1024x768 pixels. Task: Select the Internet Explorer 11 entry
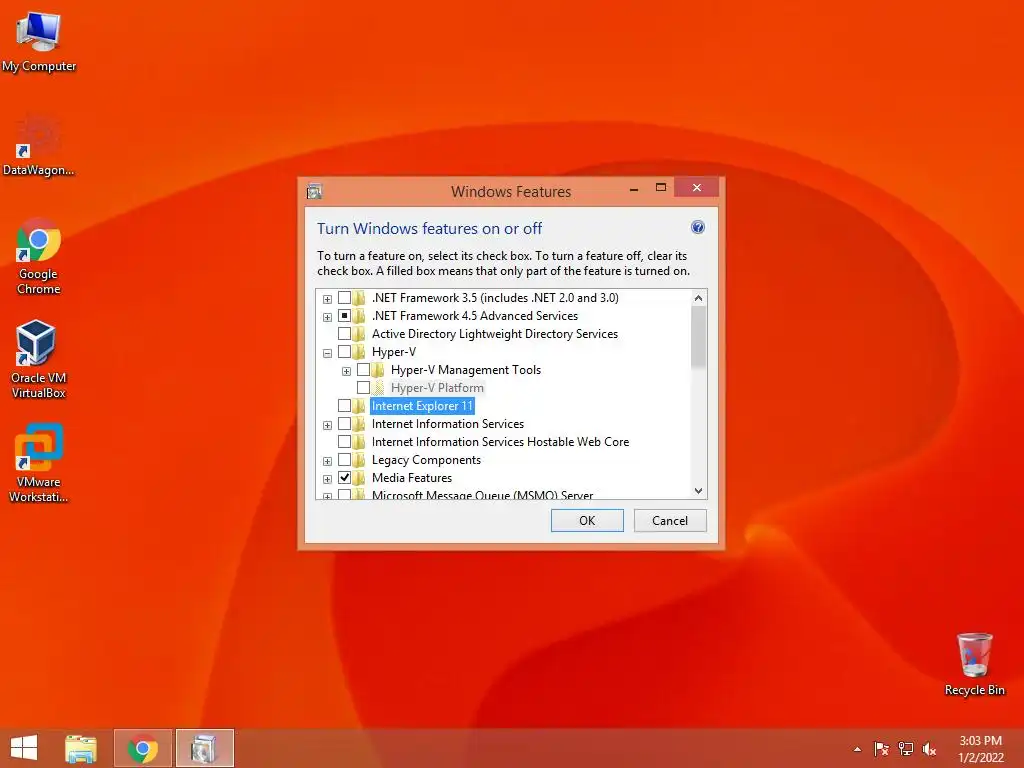coord(422,406)
